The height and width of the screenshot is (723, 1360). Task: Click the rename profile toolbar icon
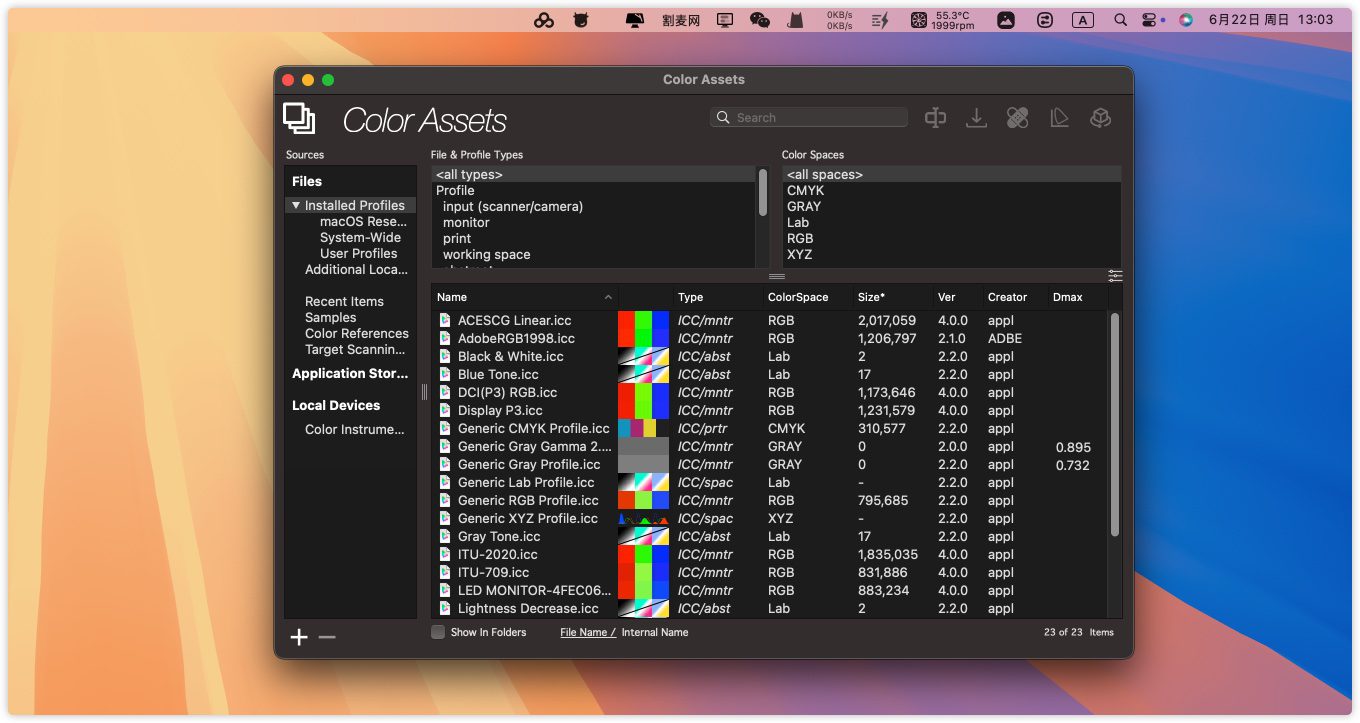pyautogui.click(x=935, y=118)
